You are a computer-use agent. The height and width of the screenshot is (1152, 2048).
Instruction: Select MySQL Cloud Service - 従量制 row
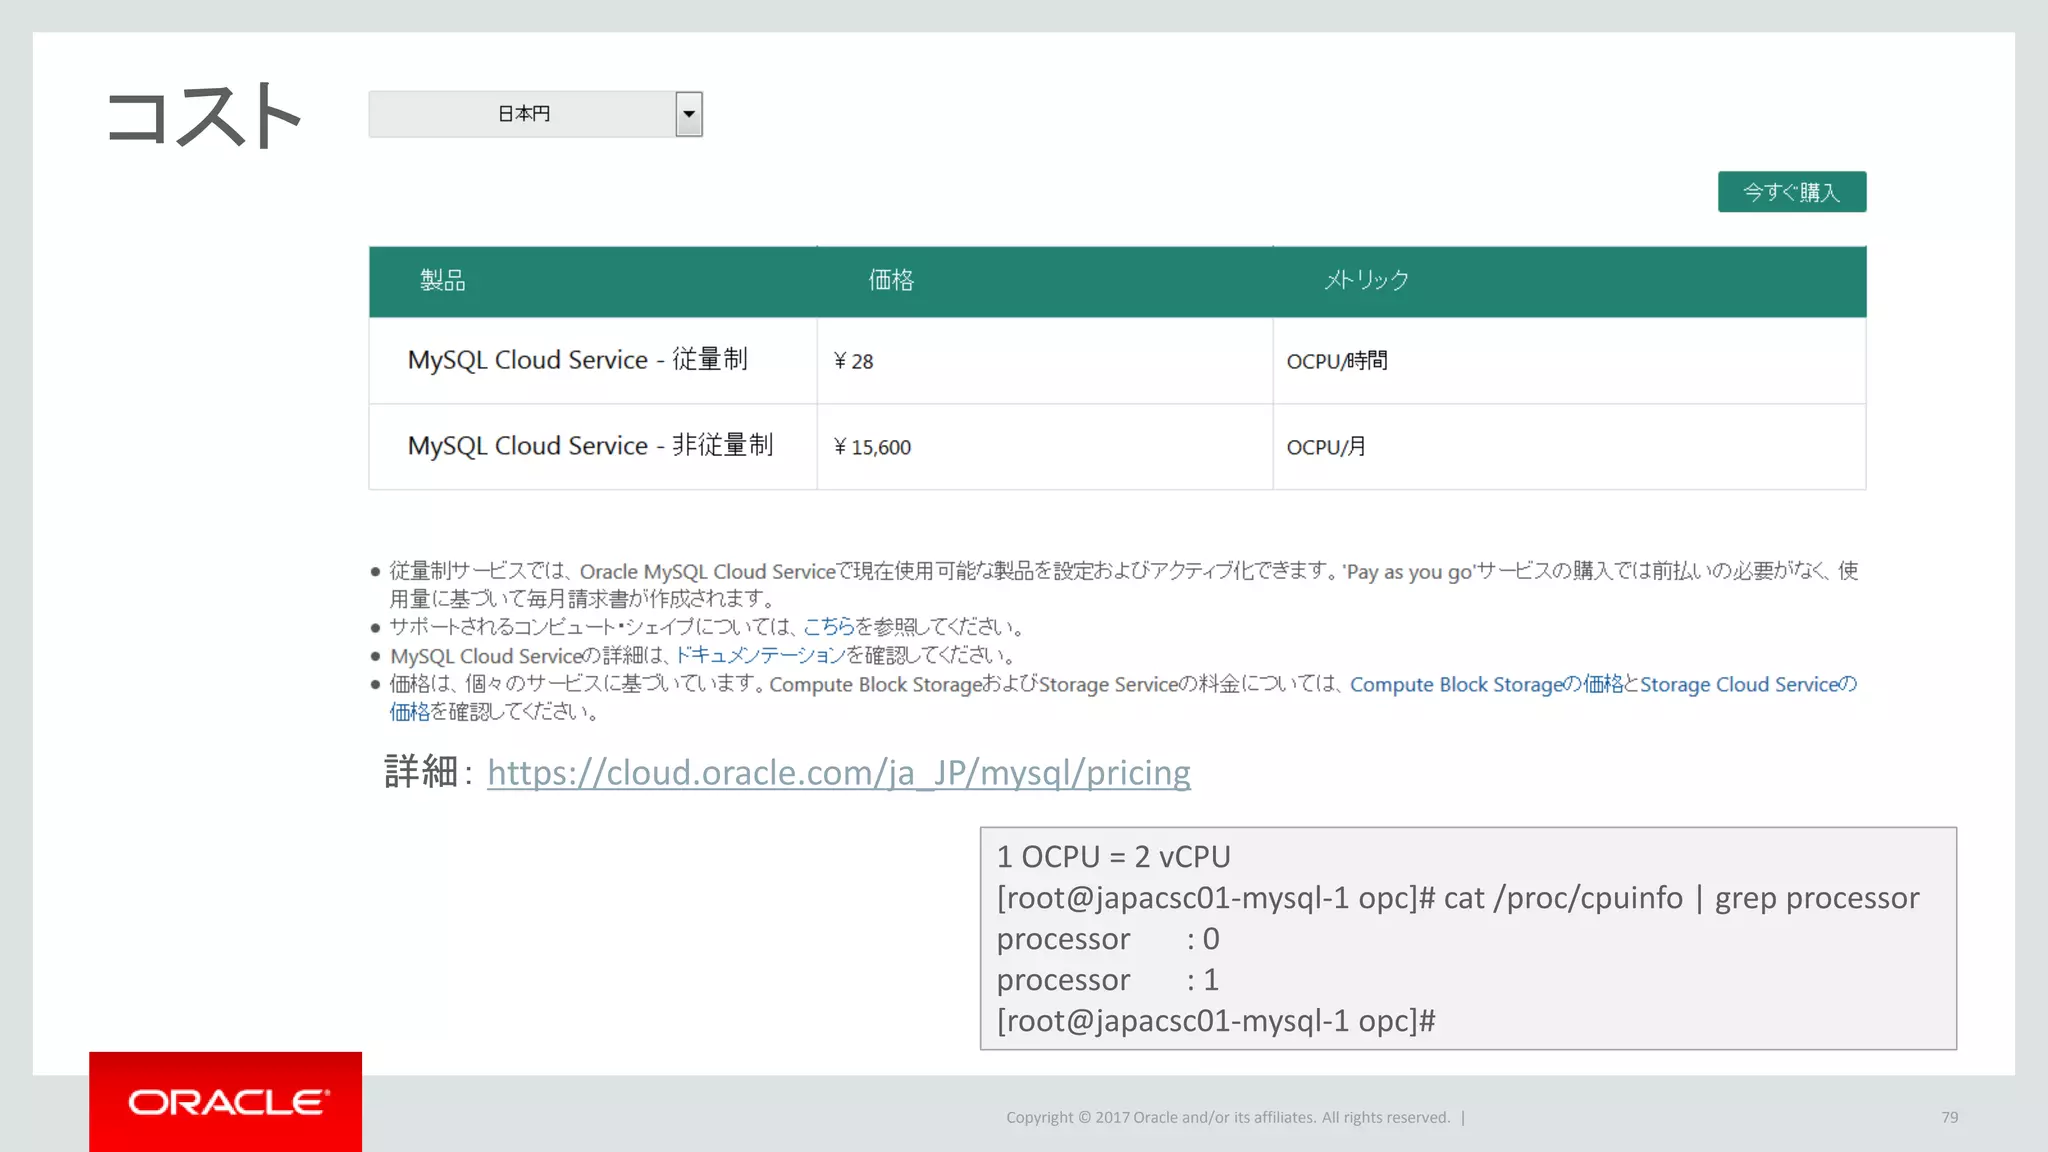(1117, 360)
